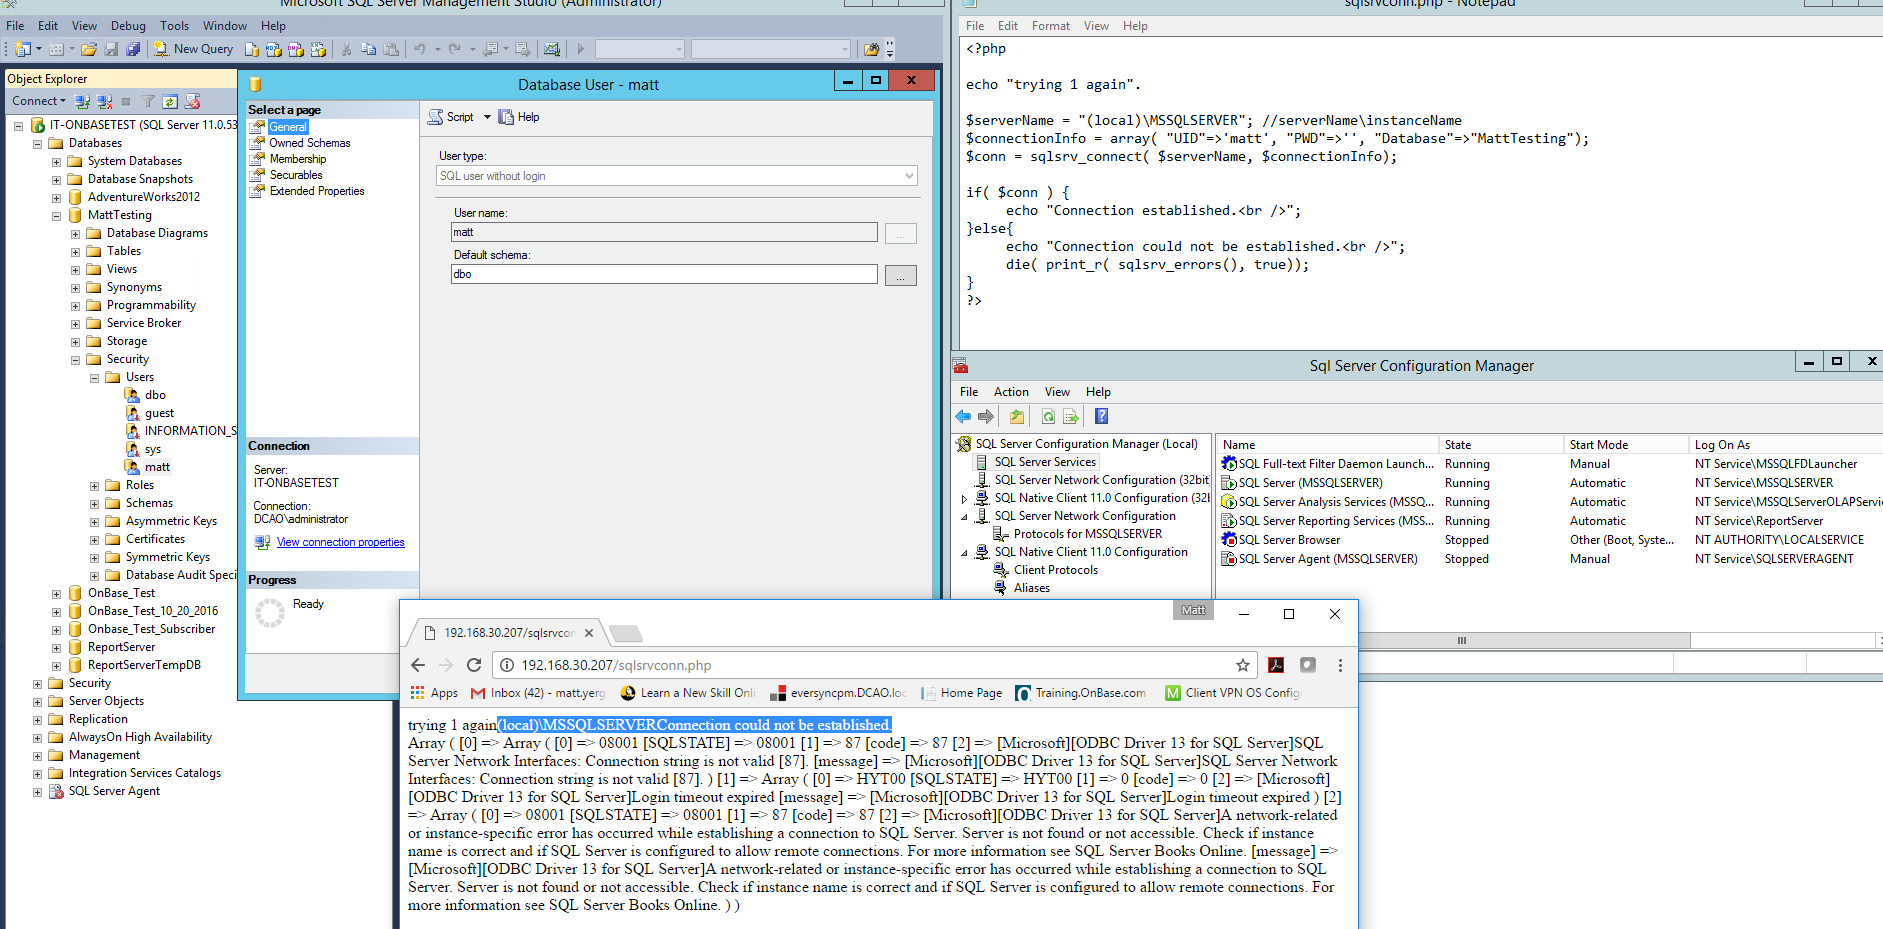The width and height of the screenshot is (1883, 929).
Task: Click the Adobe PDF extension icon in browser
Action: click(x=1276, y=665)
